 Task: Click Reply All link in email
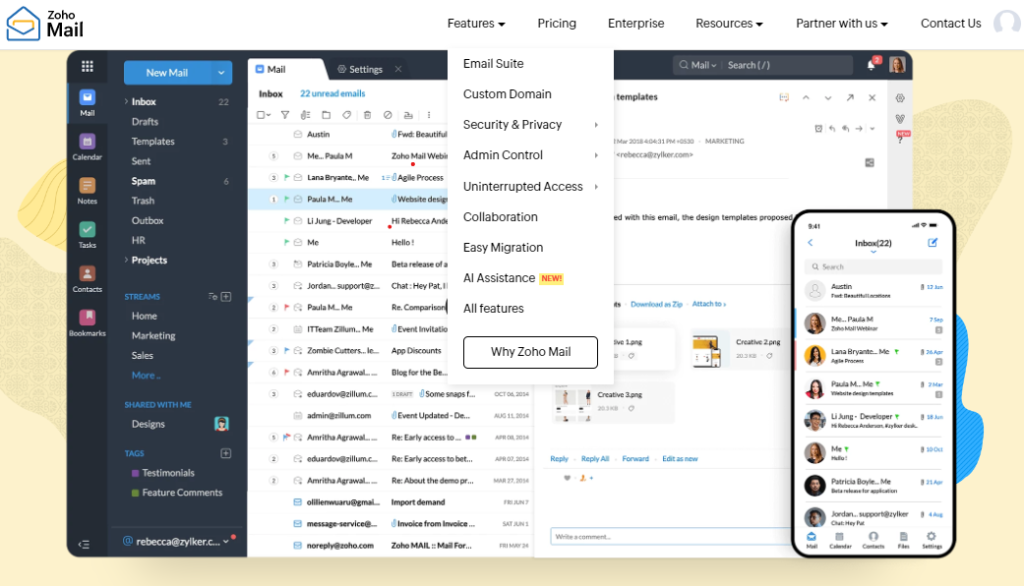pos(595,459)
